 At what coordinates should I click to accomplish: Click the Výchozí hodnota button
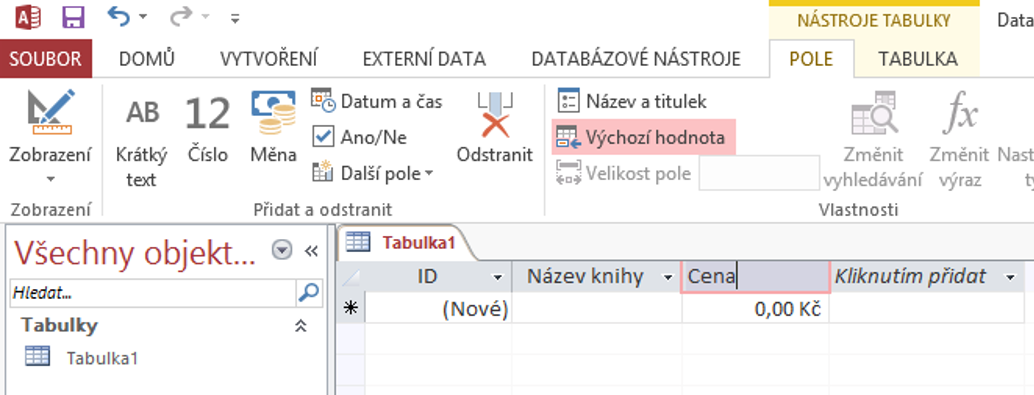coord(643,137)
